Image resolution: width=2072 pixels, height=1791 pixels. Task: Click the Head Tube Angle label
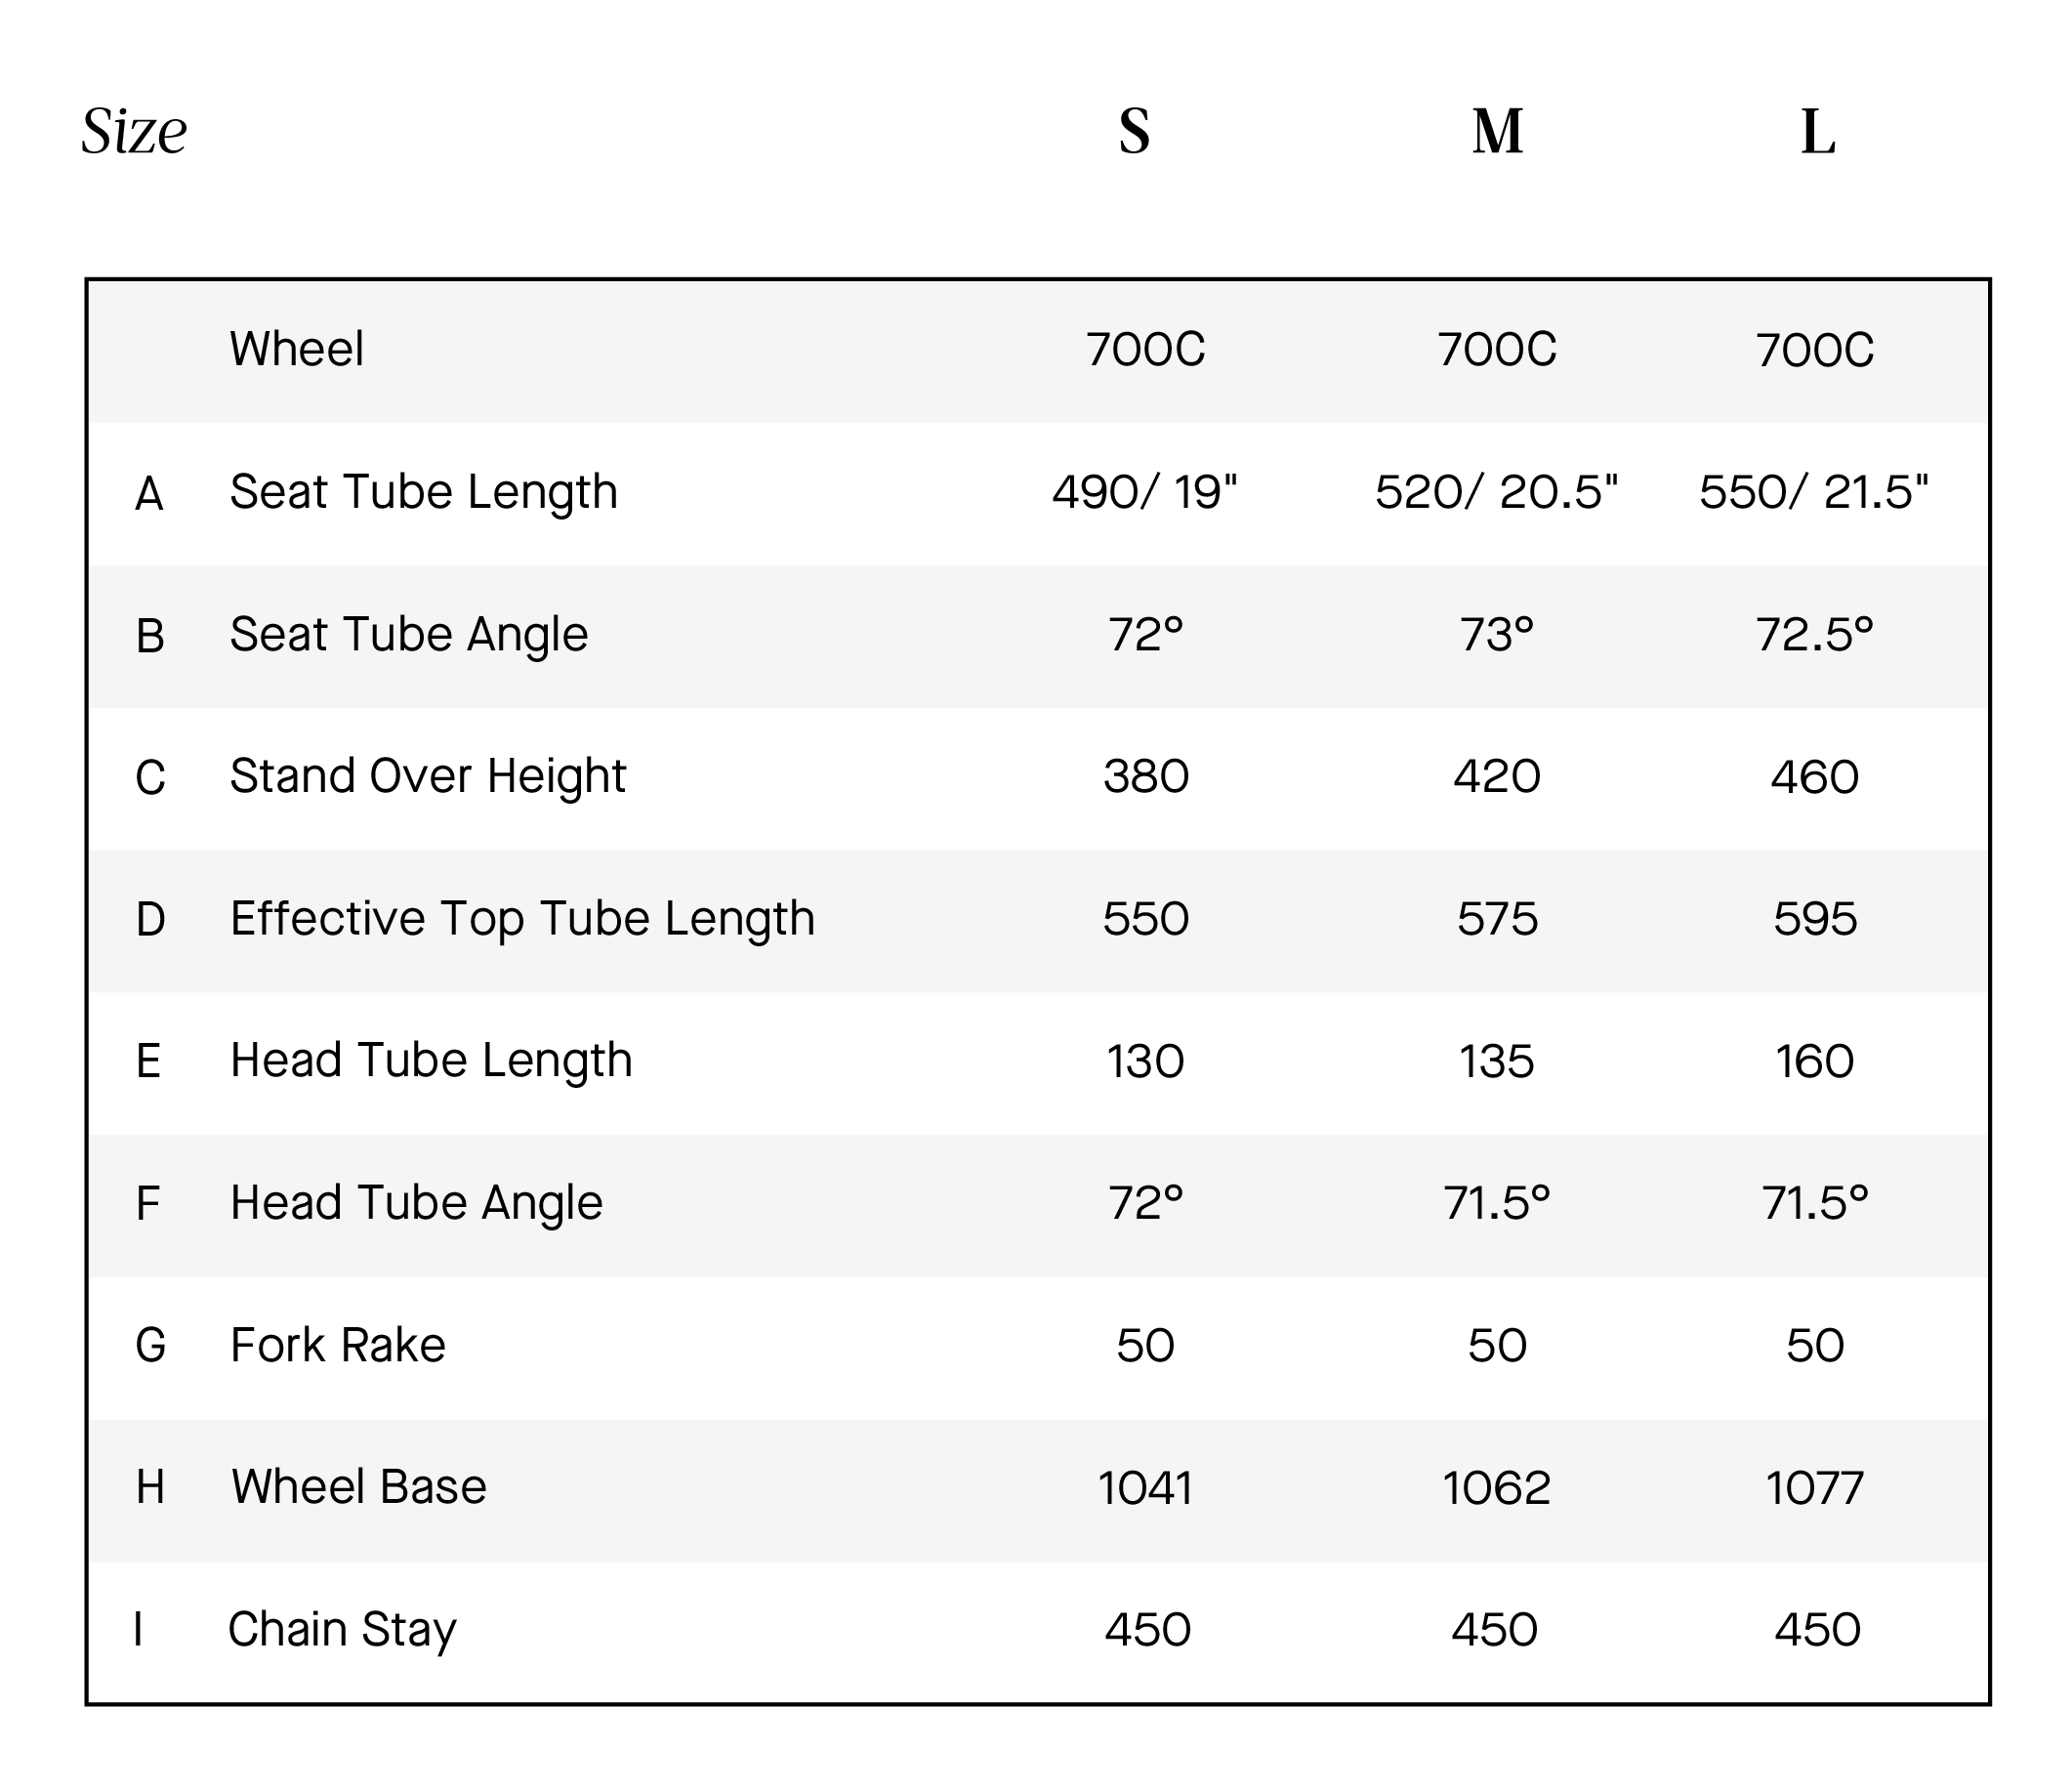416,1203
